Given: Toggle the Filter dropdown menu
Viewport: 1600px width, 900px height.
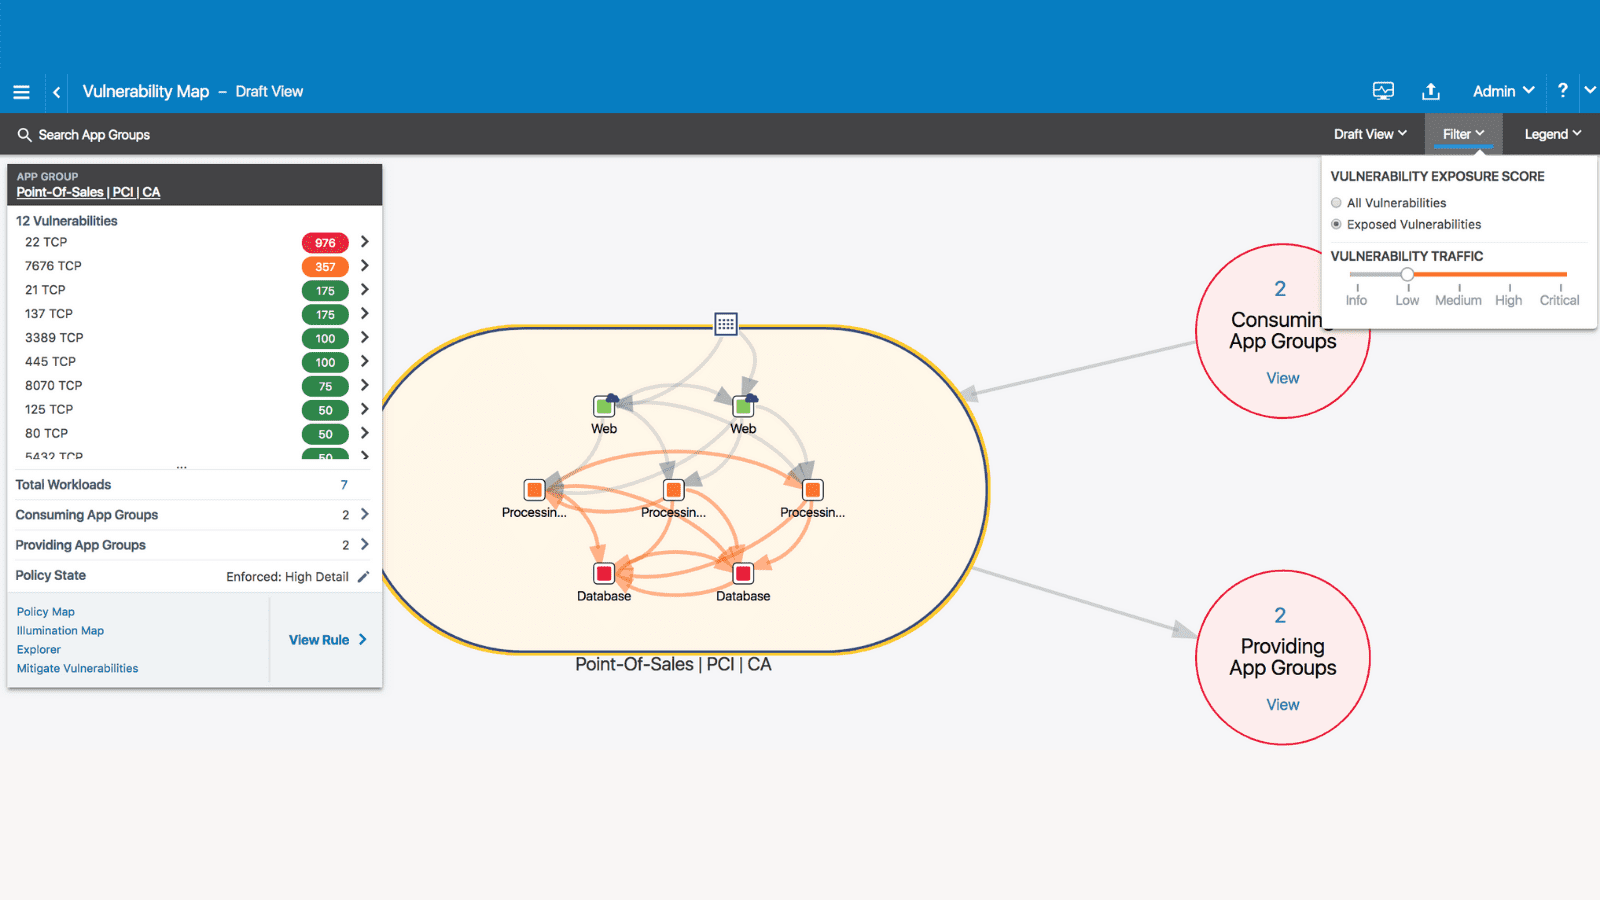Looking at the screenshot, I should tap(1463, 134).
